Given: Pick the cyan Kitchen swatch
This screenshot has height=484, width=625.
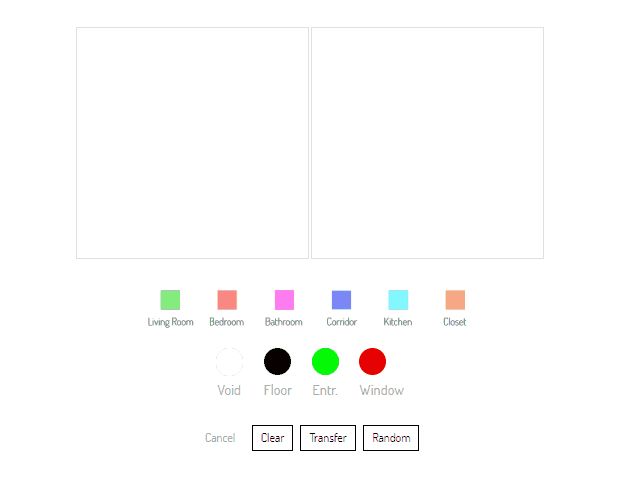Looking at the screenshot, I should click(x=398, y=300).
